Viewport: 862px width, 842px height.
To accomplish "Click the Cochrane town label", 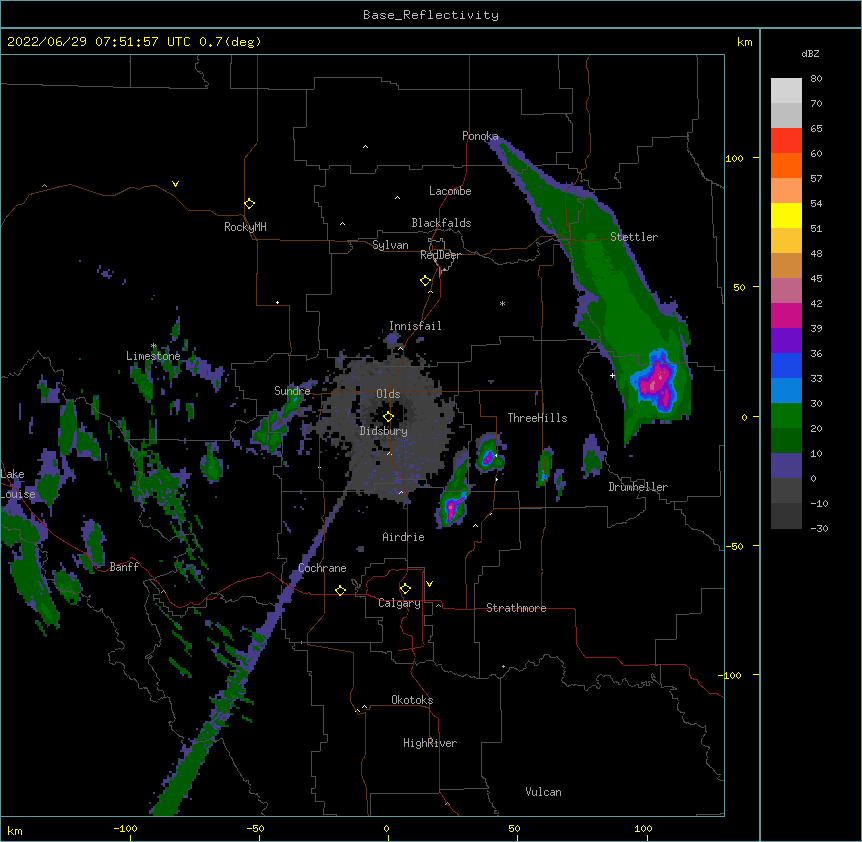I will pyautogui.click(x=322, y=568).
